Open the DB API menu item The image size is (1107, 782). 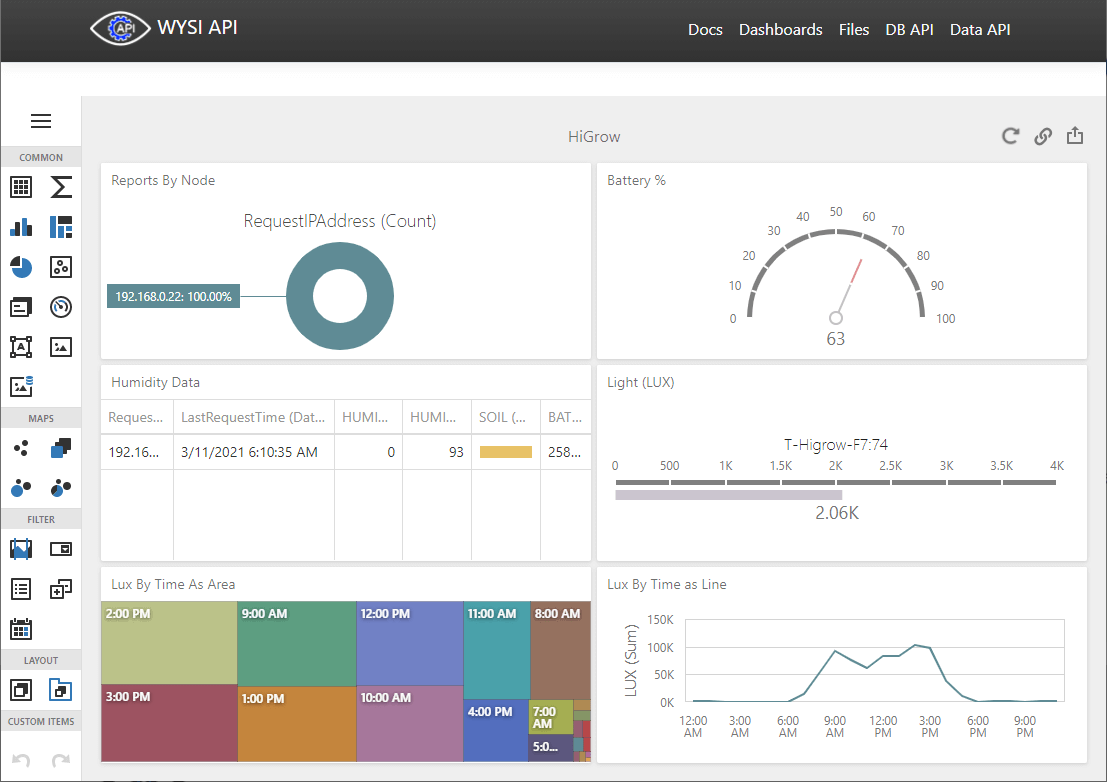click(909, 30)
